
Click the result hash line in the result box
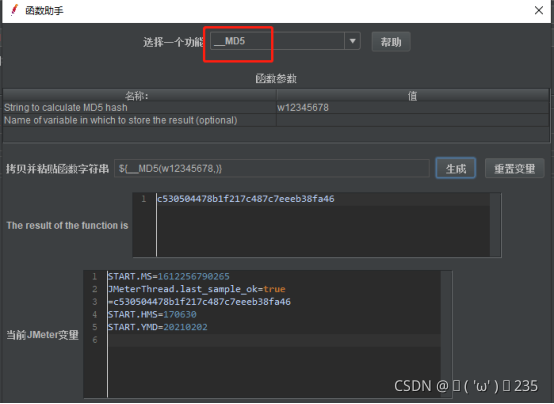[246, 199]
